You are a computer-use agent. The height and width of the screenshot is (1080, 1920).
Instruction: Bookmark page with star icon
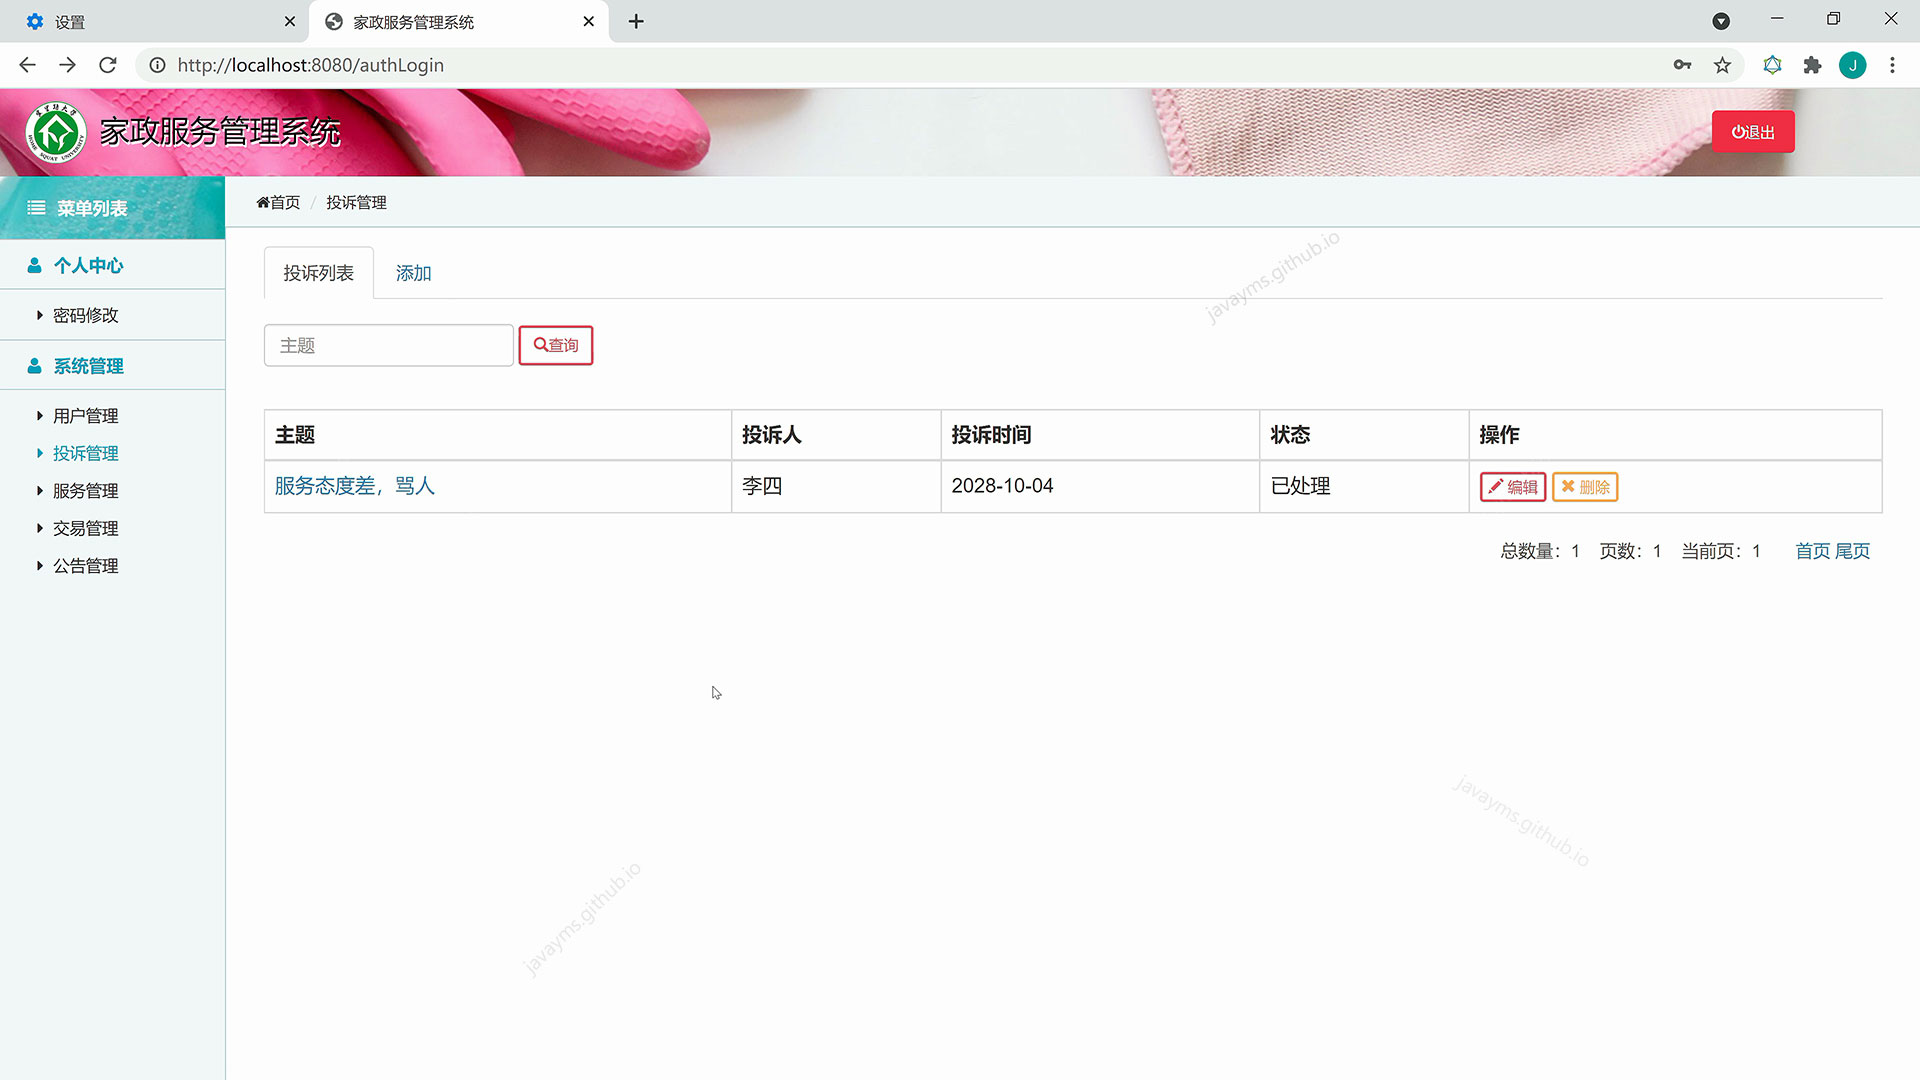[1722, 65]
